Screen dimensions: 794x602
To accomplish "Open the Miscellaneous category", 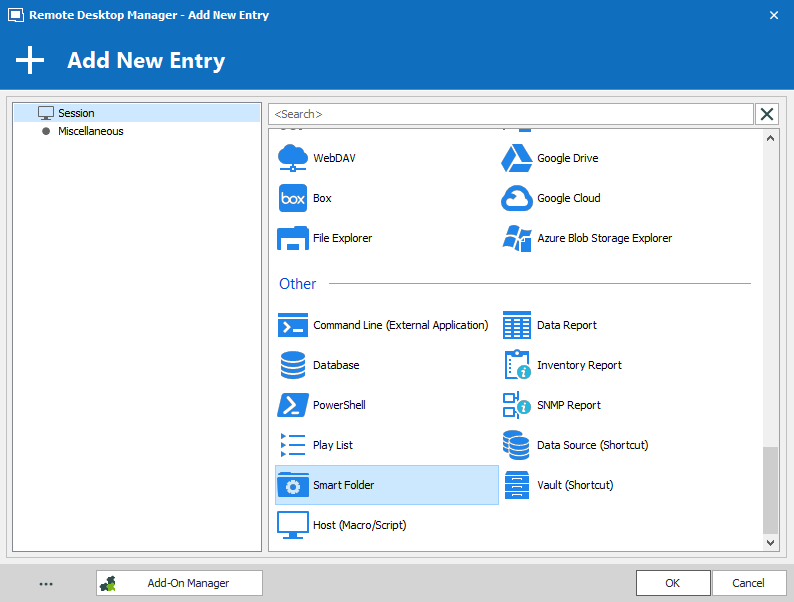I will point(90,131).
